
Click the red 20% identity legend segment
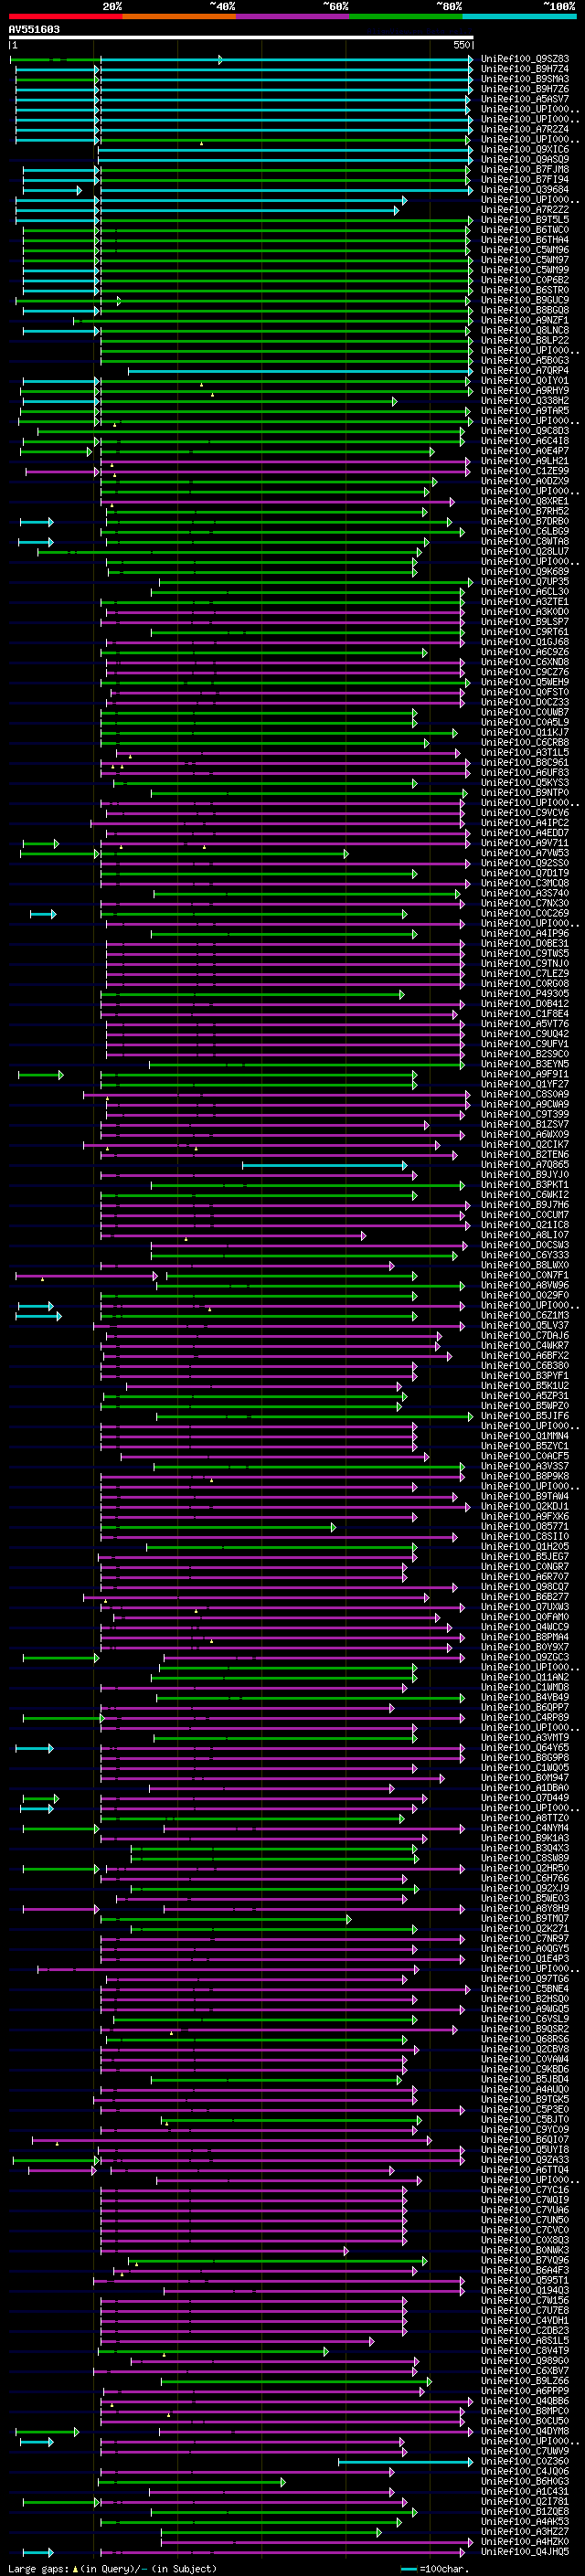(65, 16)
